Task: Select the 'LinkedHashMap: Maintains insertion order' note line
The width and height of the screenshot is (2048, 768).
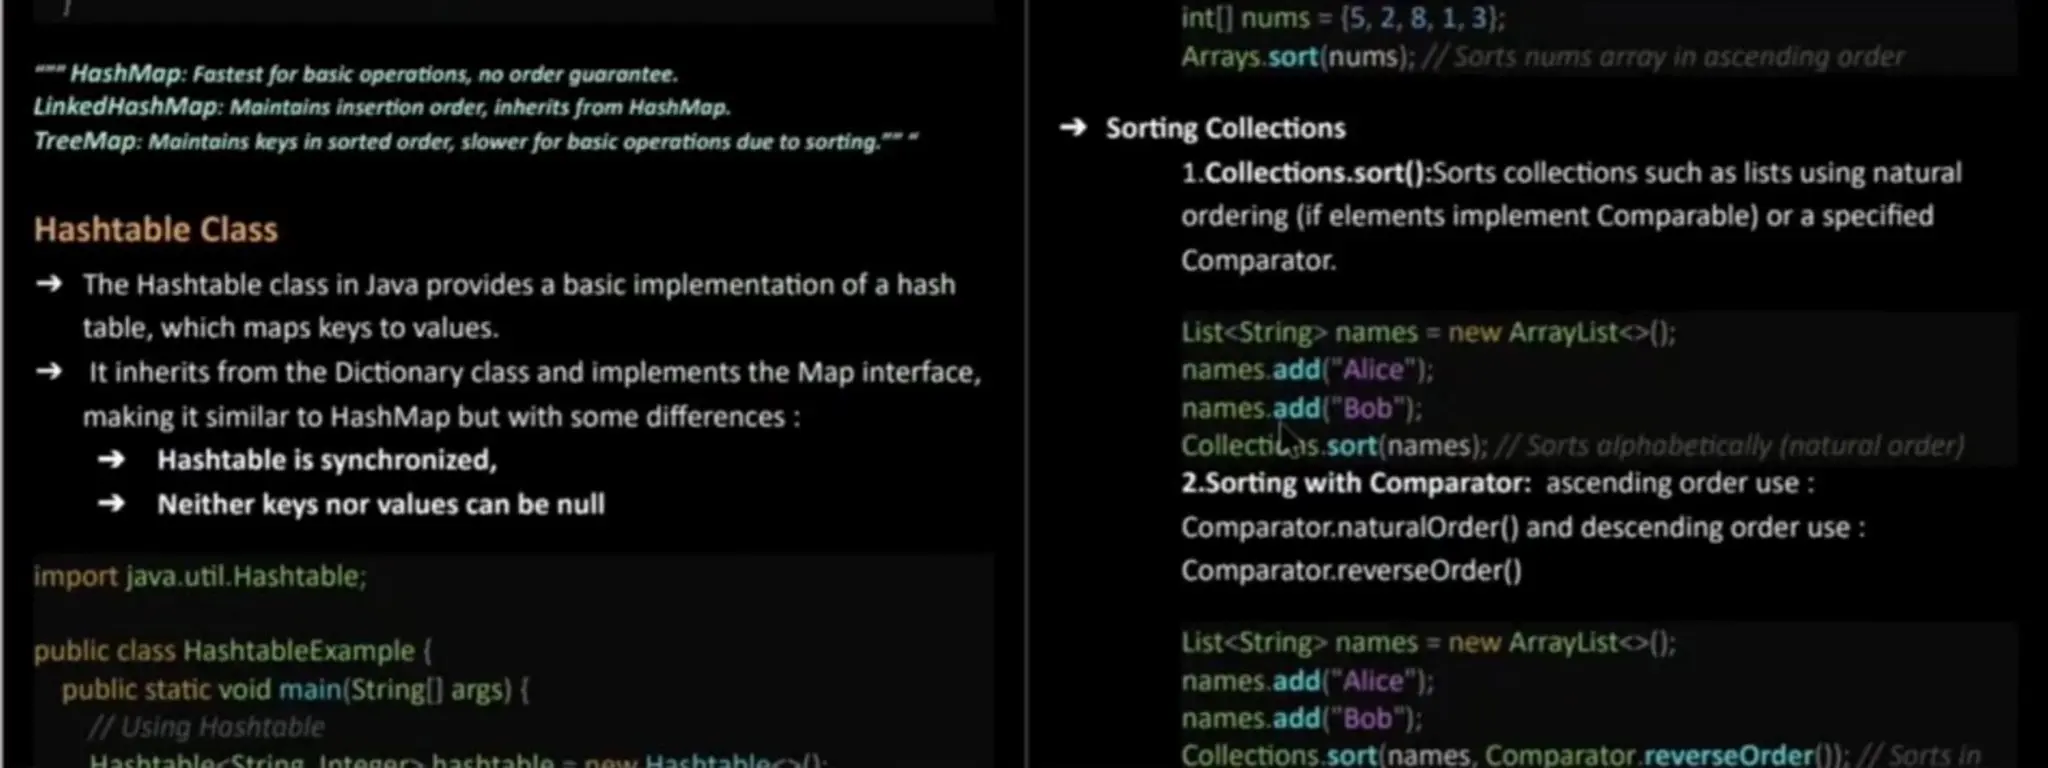Action: 382,107
